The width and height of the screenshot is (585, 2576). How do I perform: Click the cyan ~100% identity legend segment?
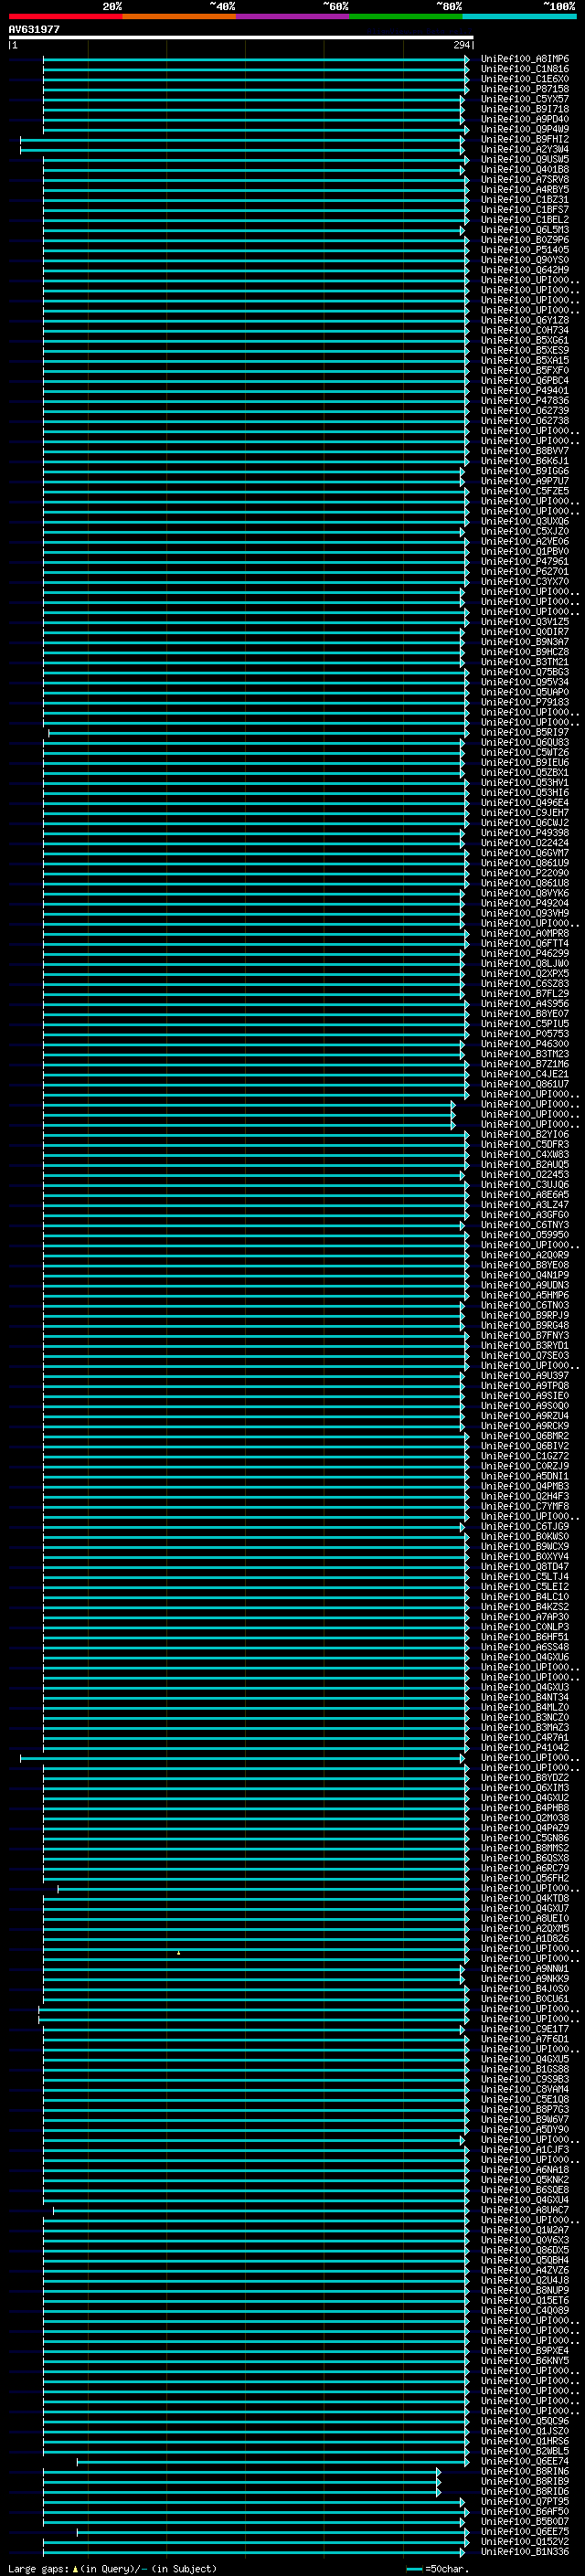click(x=519, y=16)
